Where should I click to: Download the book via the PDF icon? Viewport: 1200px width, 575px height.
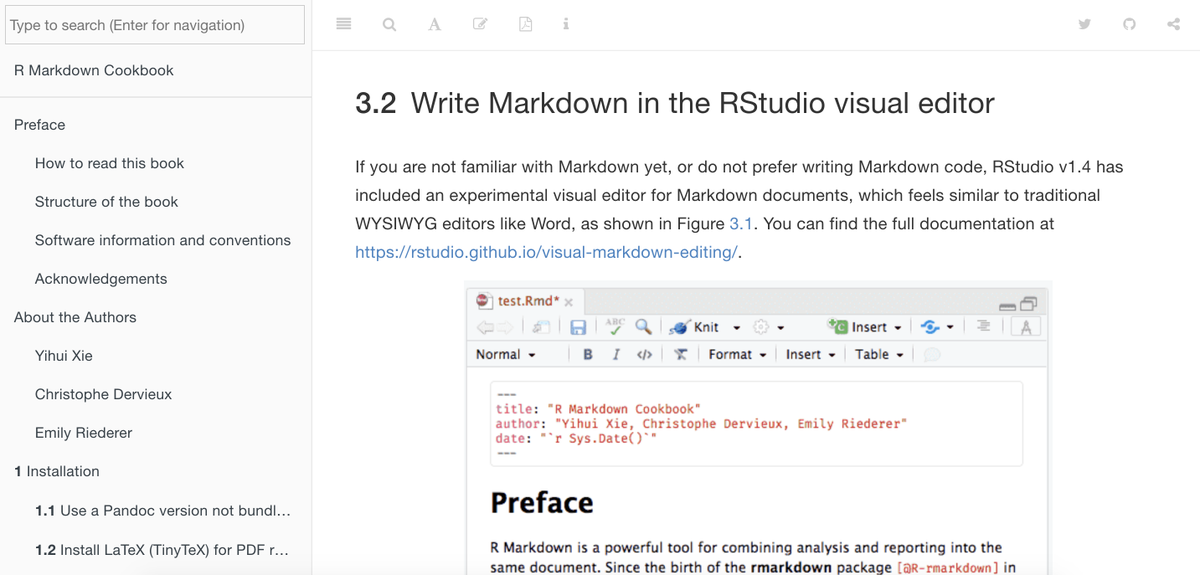525,25
